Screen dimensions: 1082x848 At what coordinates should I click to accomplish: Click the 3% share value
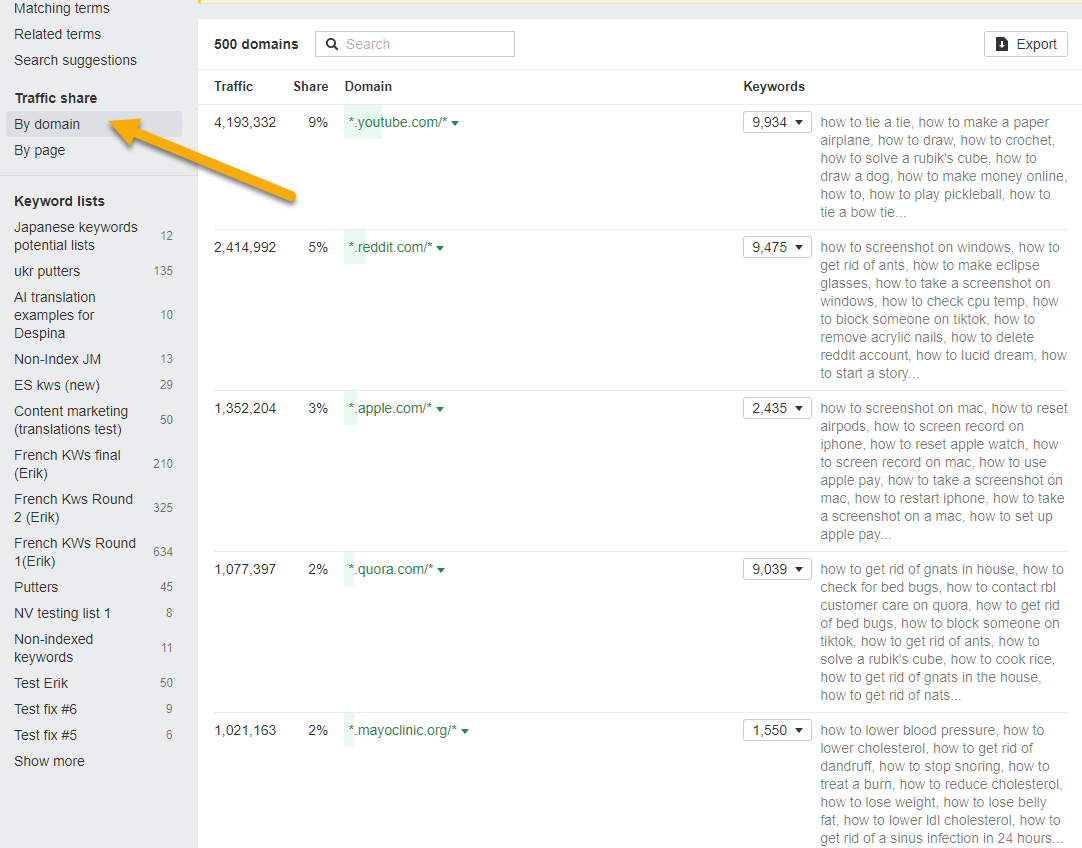pos(318,408)
